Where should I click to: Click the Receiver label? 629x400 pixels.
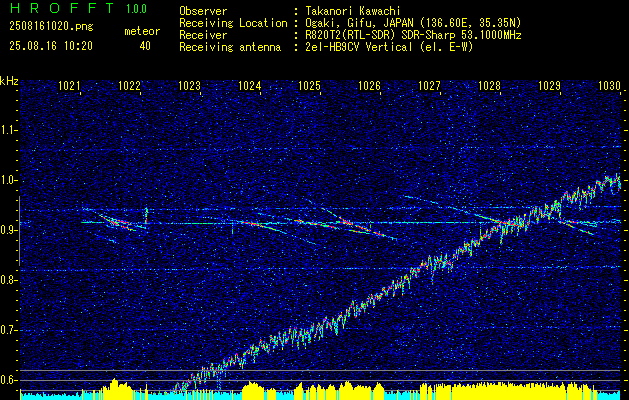(x=203, y=35)
